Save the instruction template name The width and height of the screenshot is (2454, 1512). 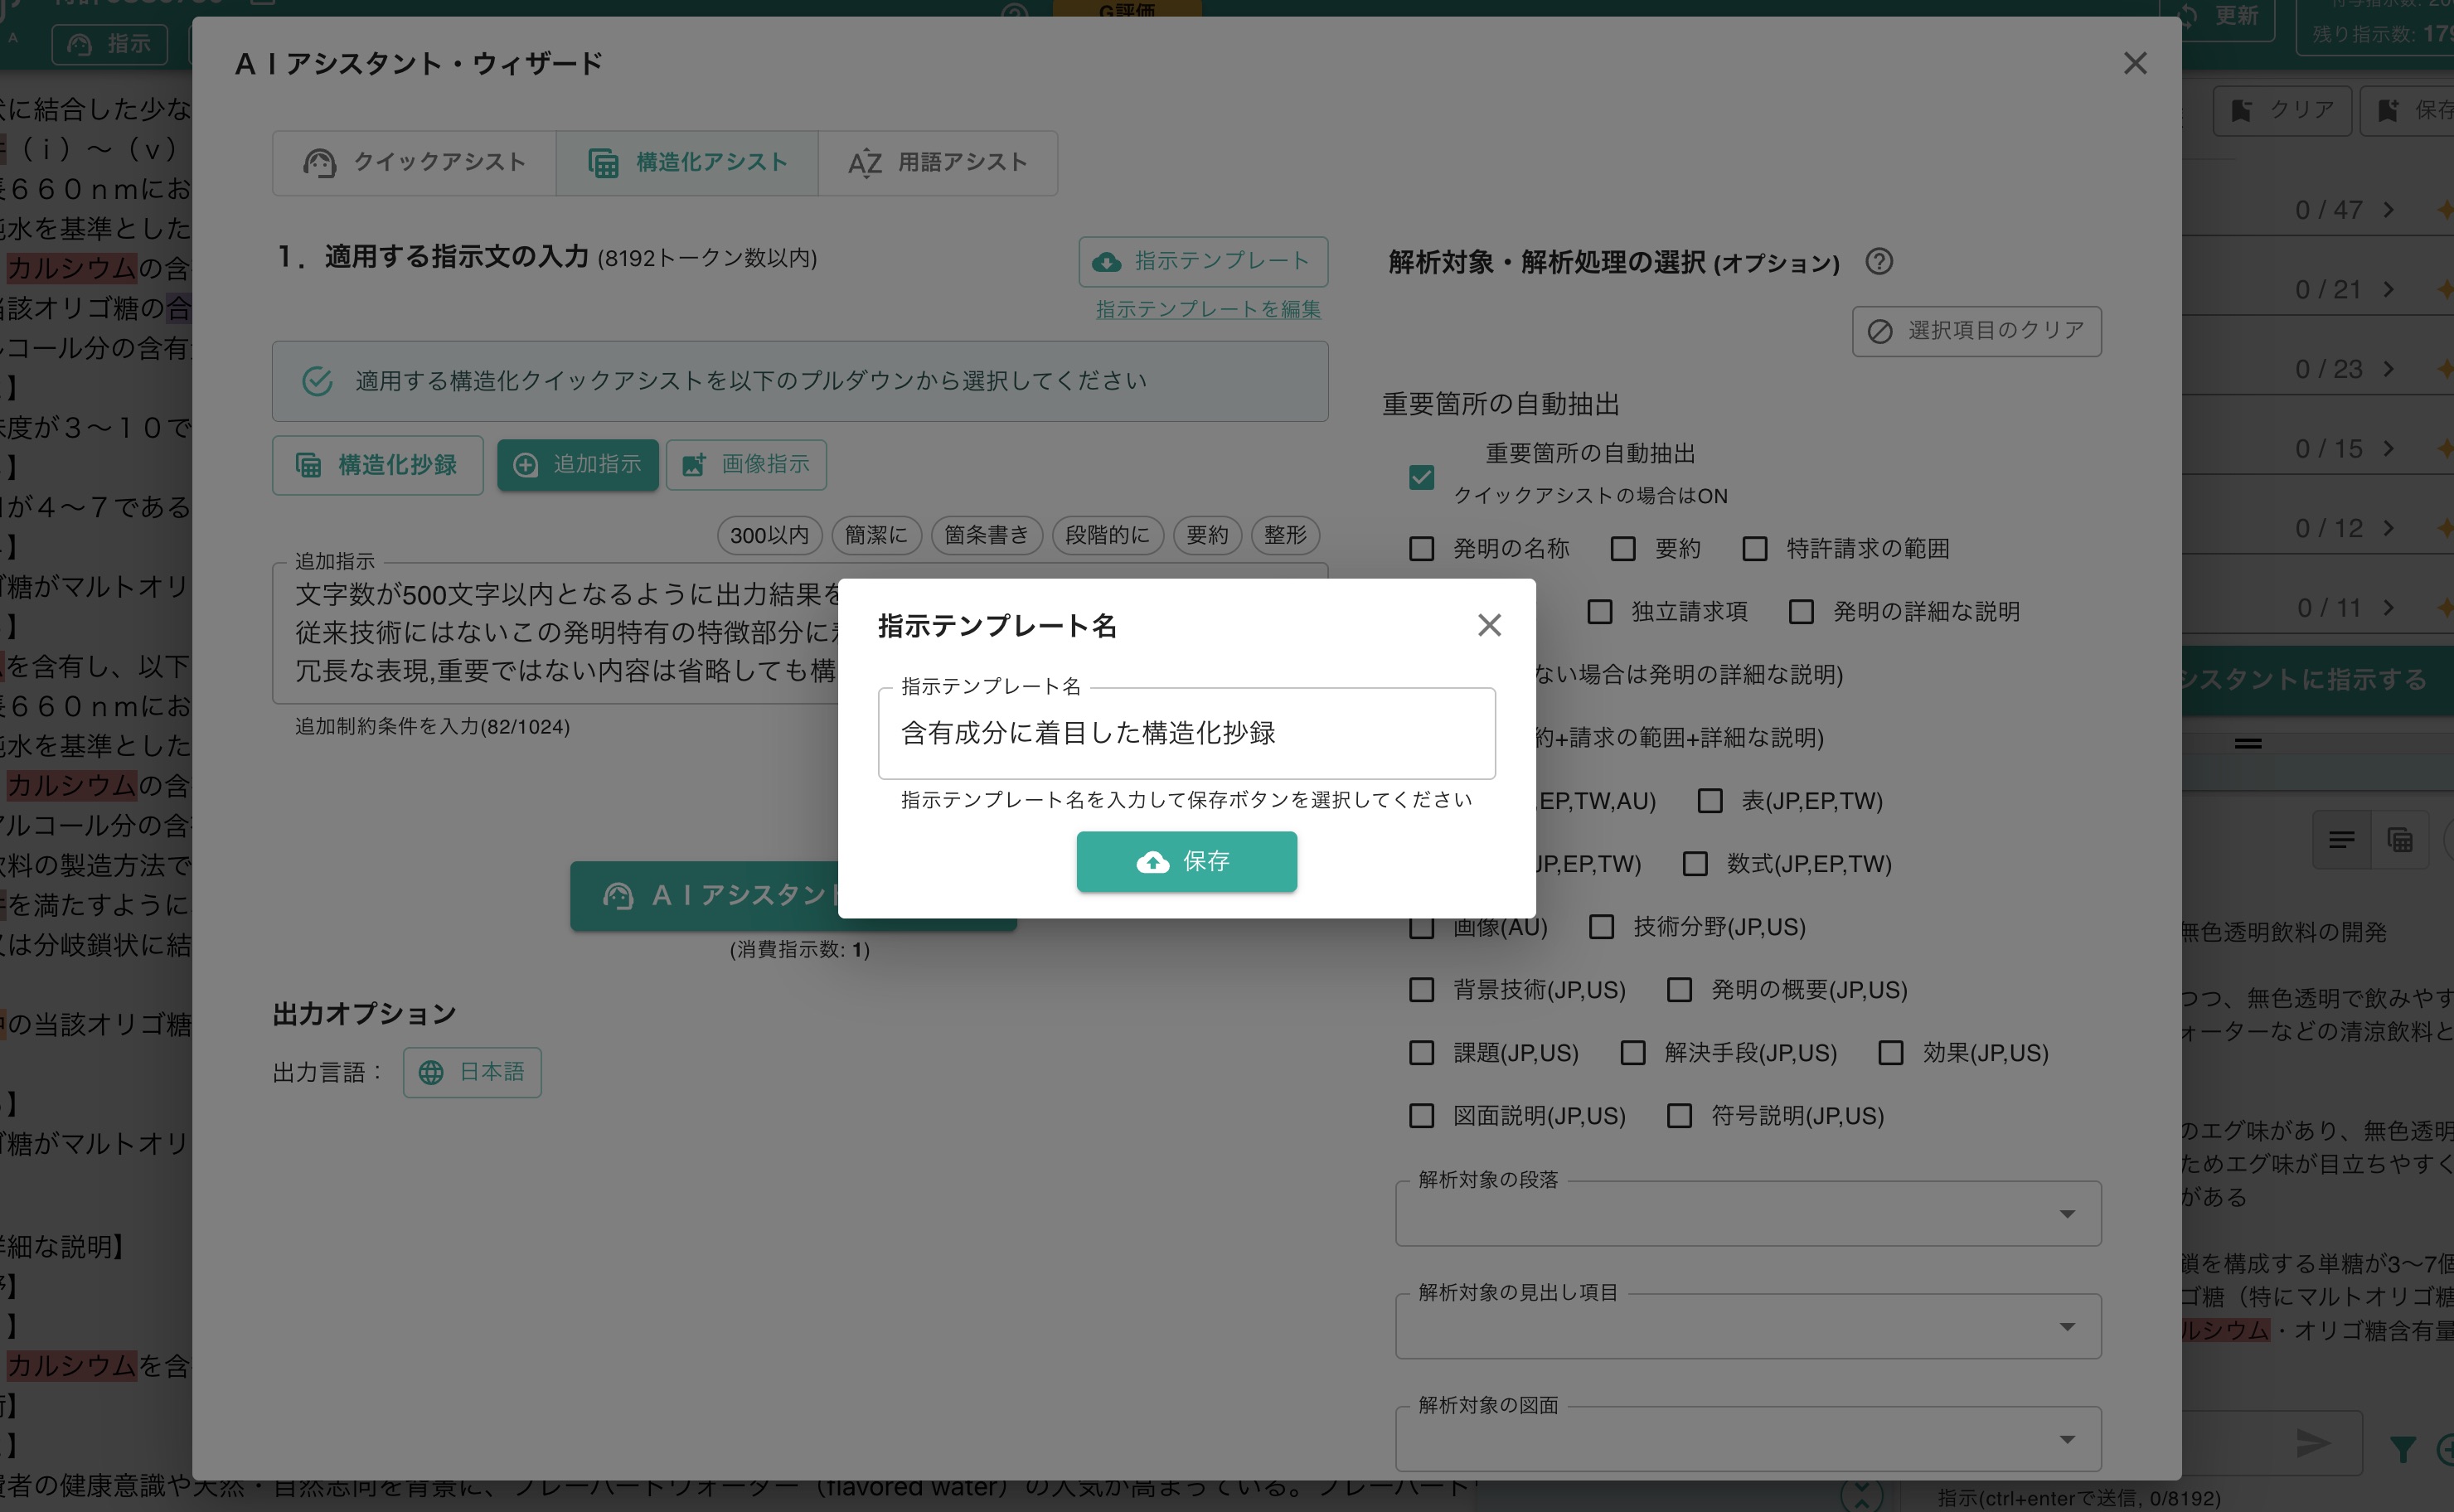[1186, 861]
